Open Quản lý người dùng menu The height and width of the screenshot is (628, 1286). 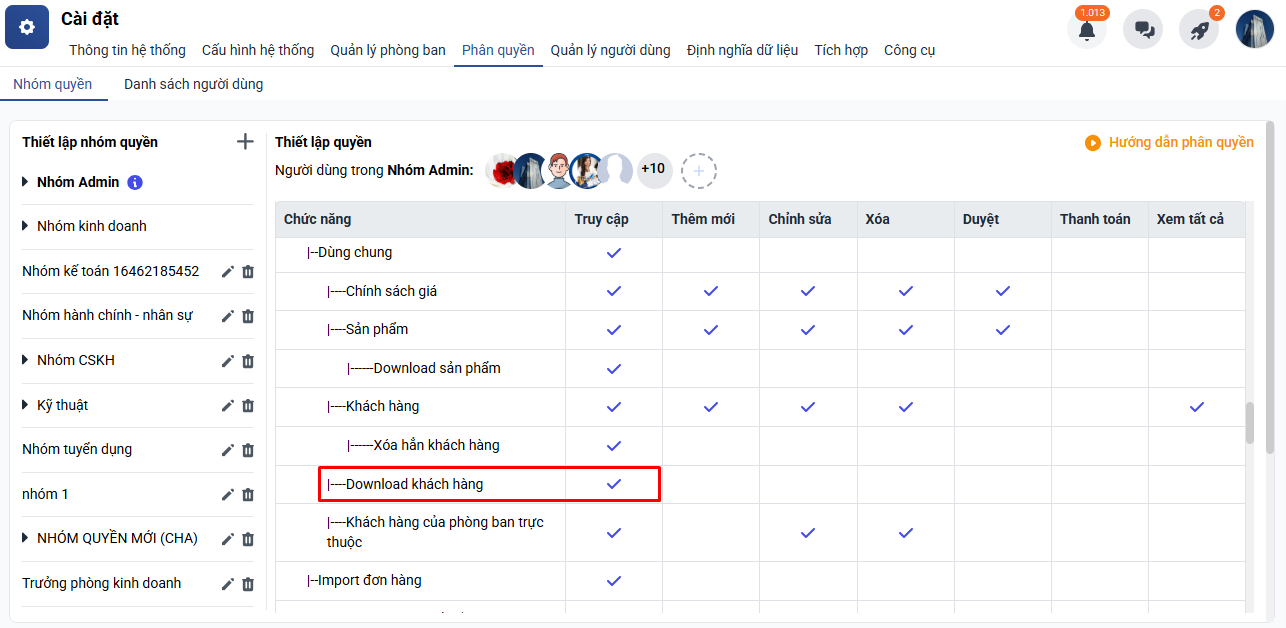click(x=610, y=50)
